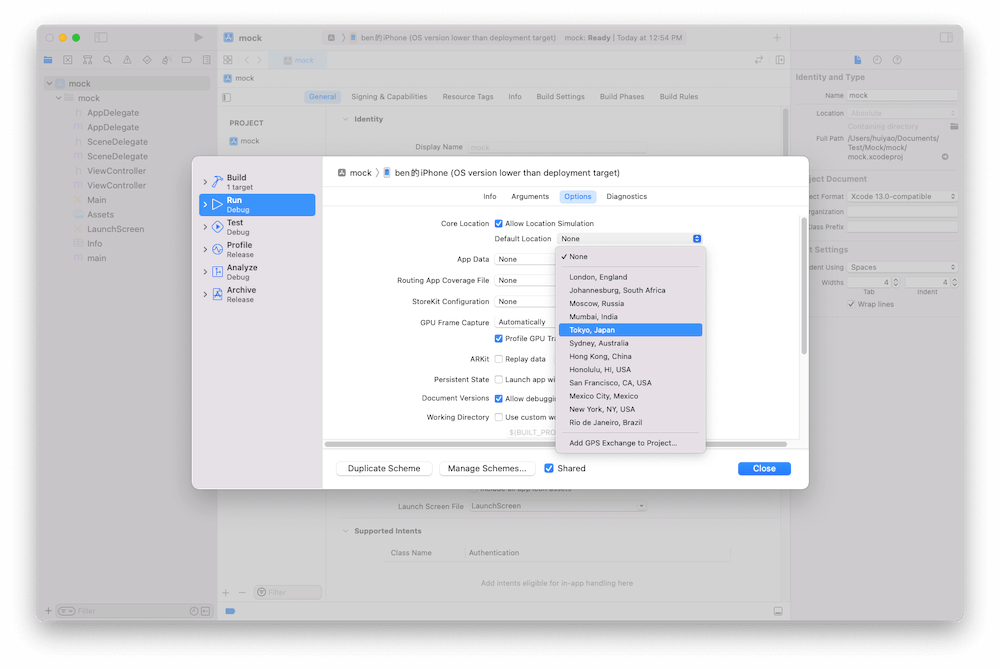Click the Run button in Xcode toolbar
Screen dimensions: 1000x669
pos(198,38)
